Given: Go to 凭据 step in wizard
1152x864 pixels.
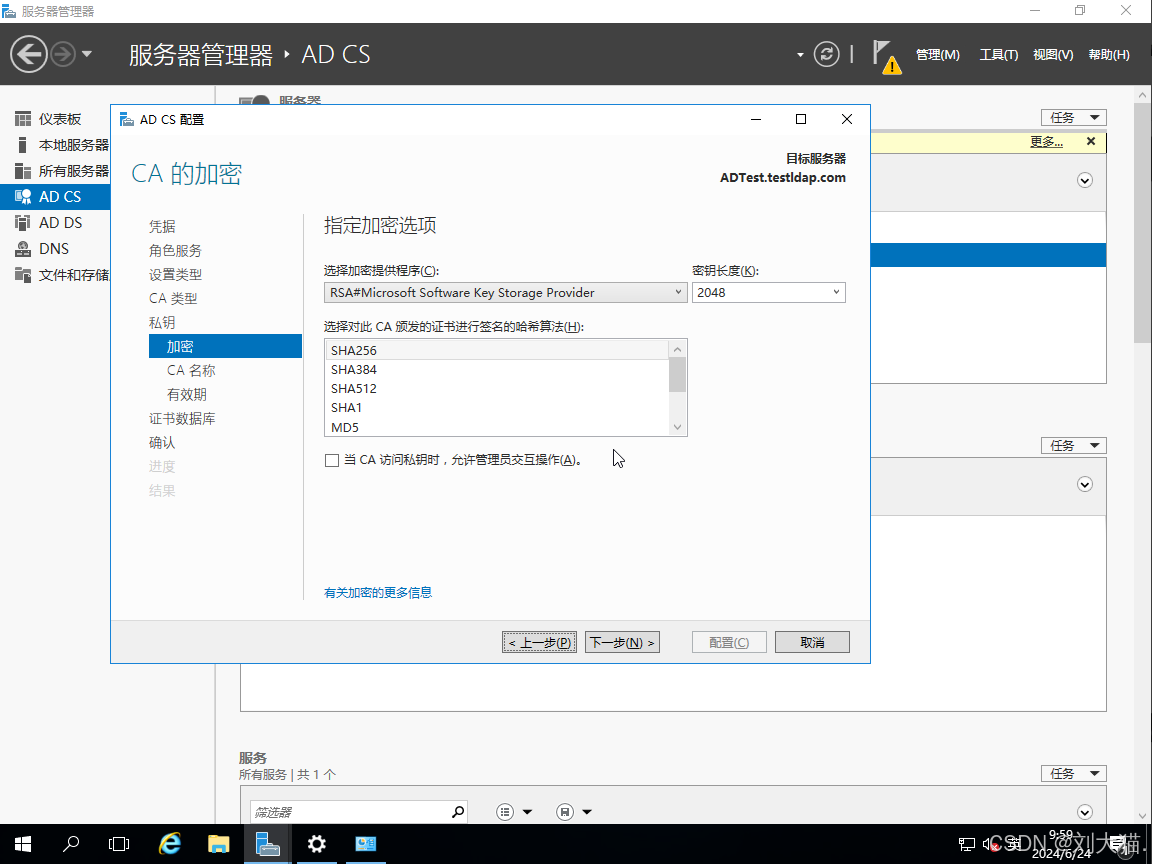Looking at the screenshot, I should pyautogui.click(x=162, y=226).
